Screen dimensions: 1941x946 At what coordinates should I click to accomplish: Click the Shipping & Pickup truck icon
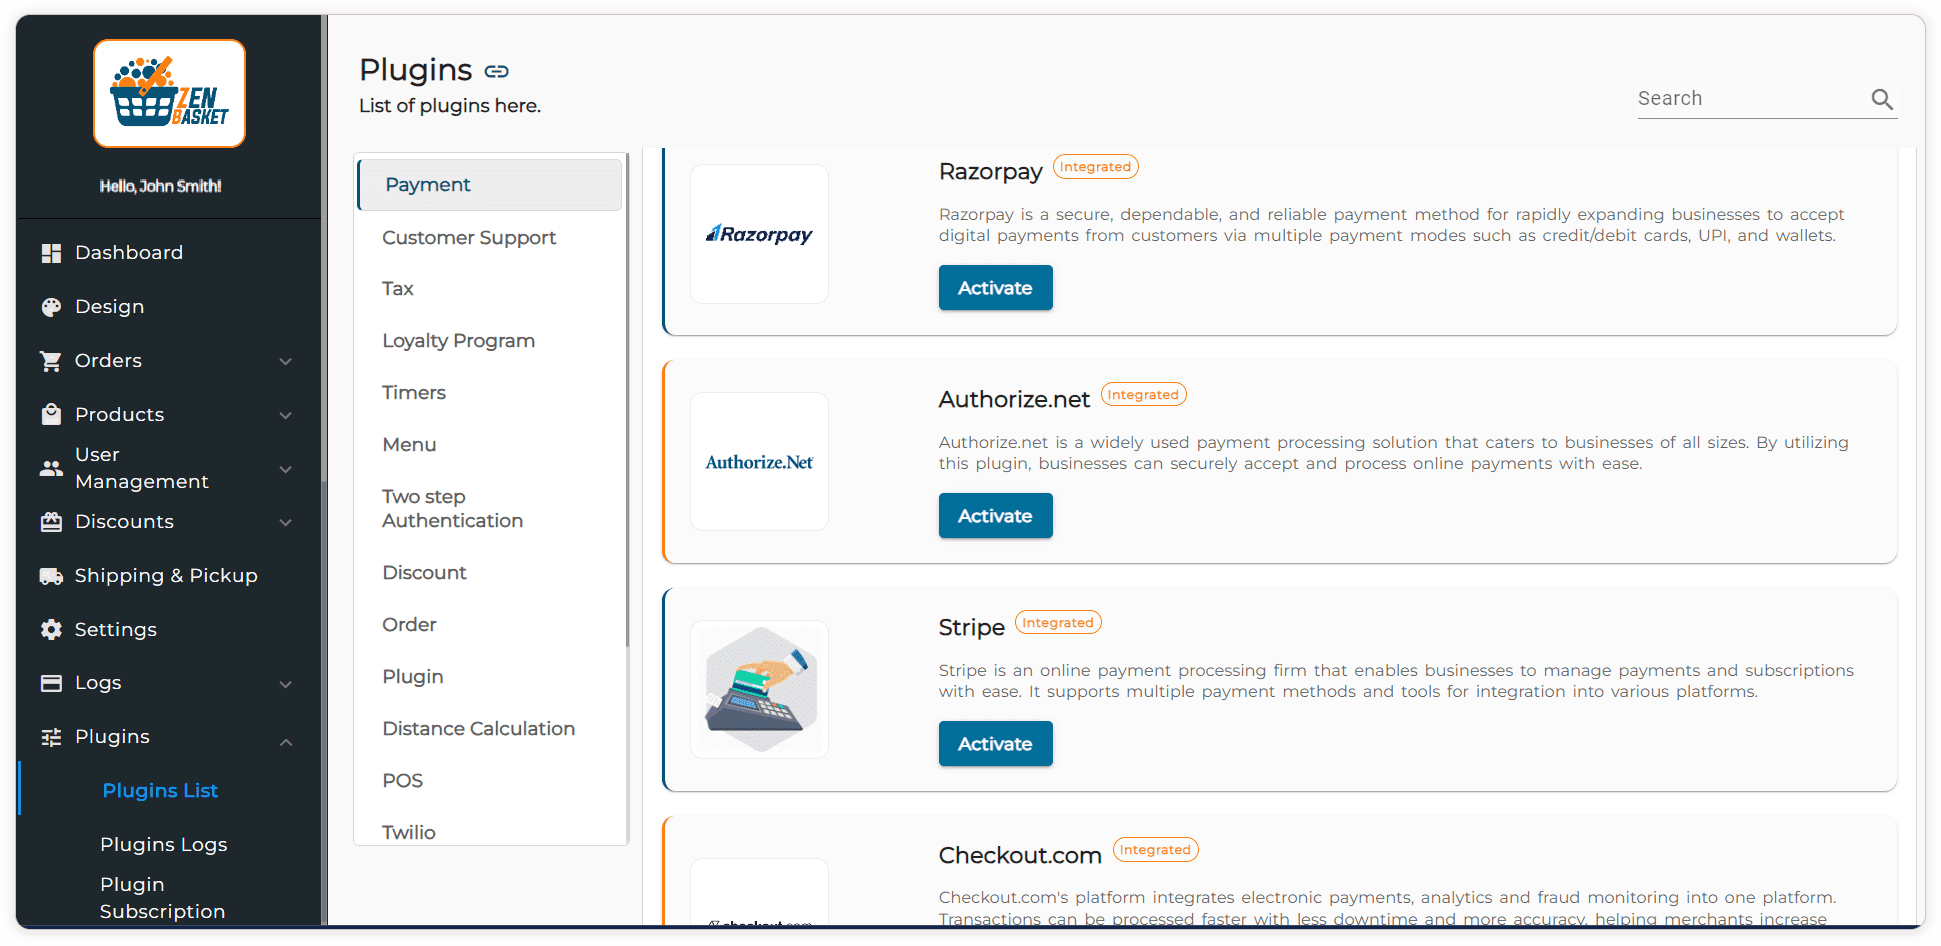[51, 576]
